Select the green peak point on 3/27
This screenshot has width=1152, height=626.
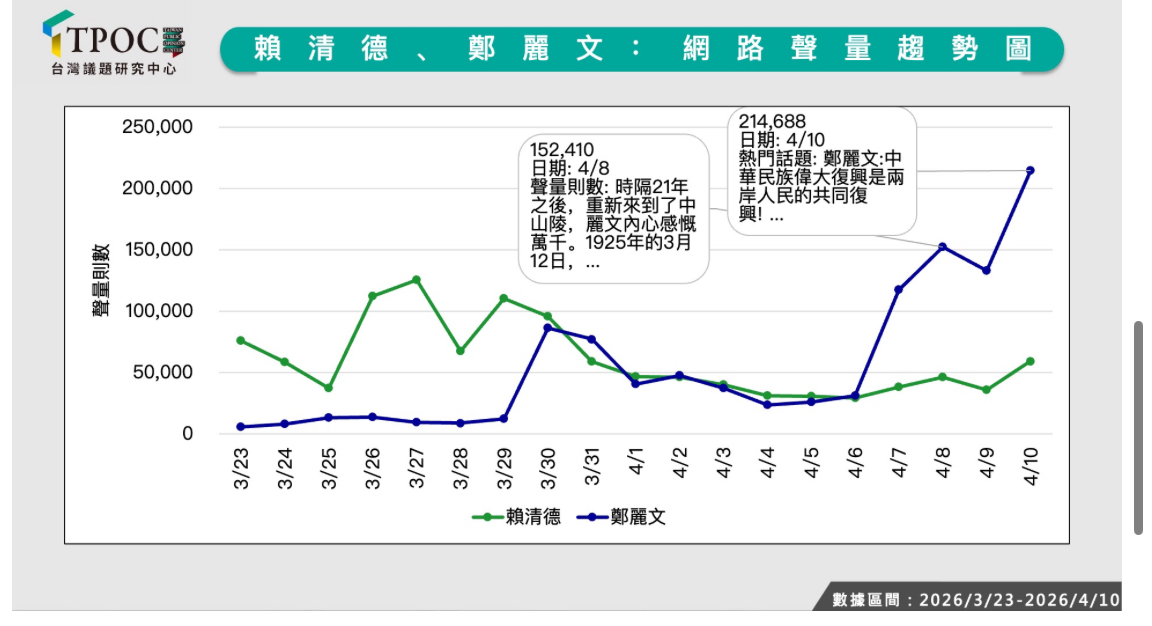(x=415, y=280)
